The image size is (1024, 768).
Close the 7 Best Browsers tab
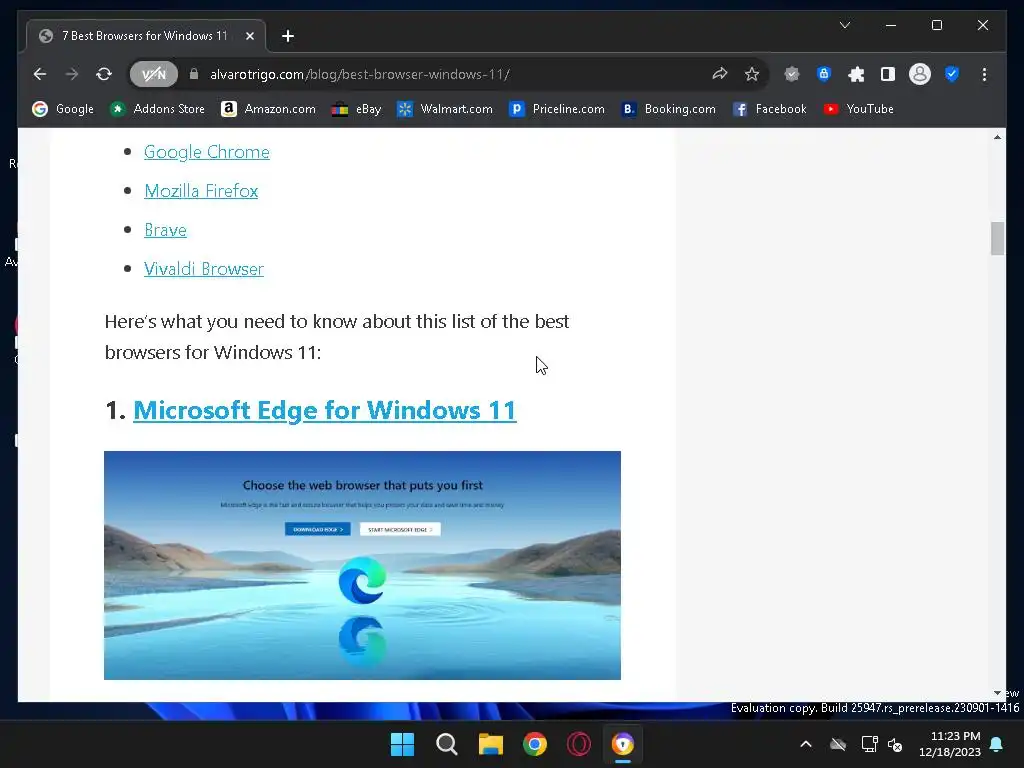point(249,36)
